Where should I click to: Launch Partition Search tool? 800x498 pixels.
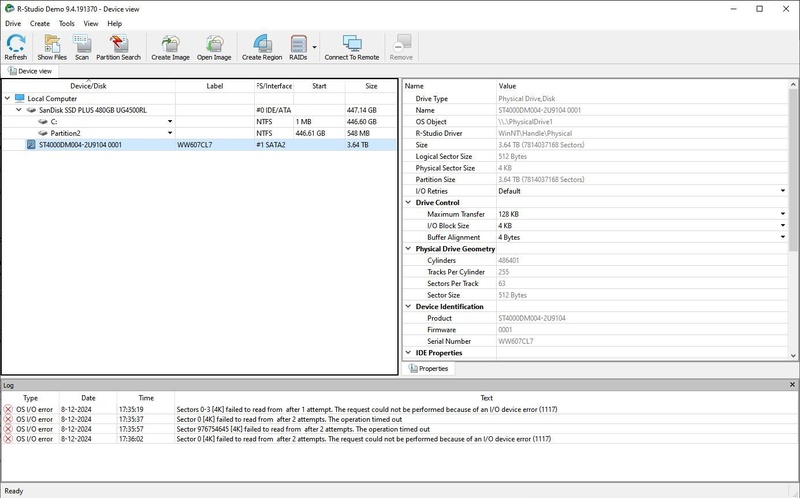(x=118, y=47)
